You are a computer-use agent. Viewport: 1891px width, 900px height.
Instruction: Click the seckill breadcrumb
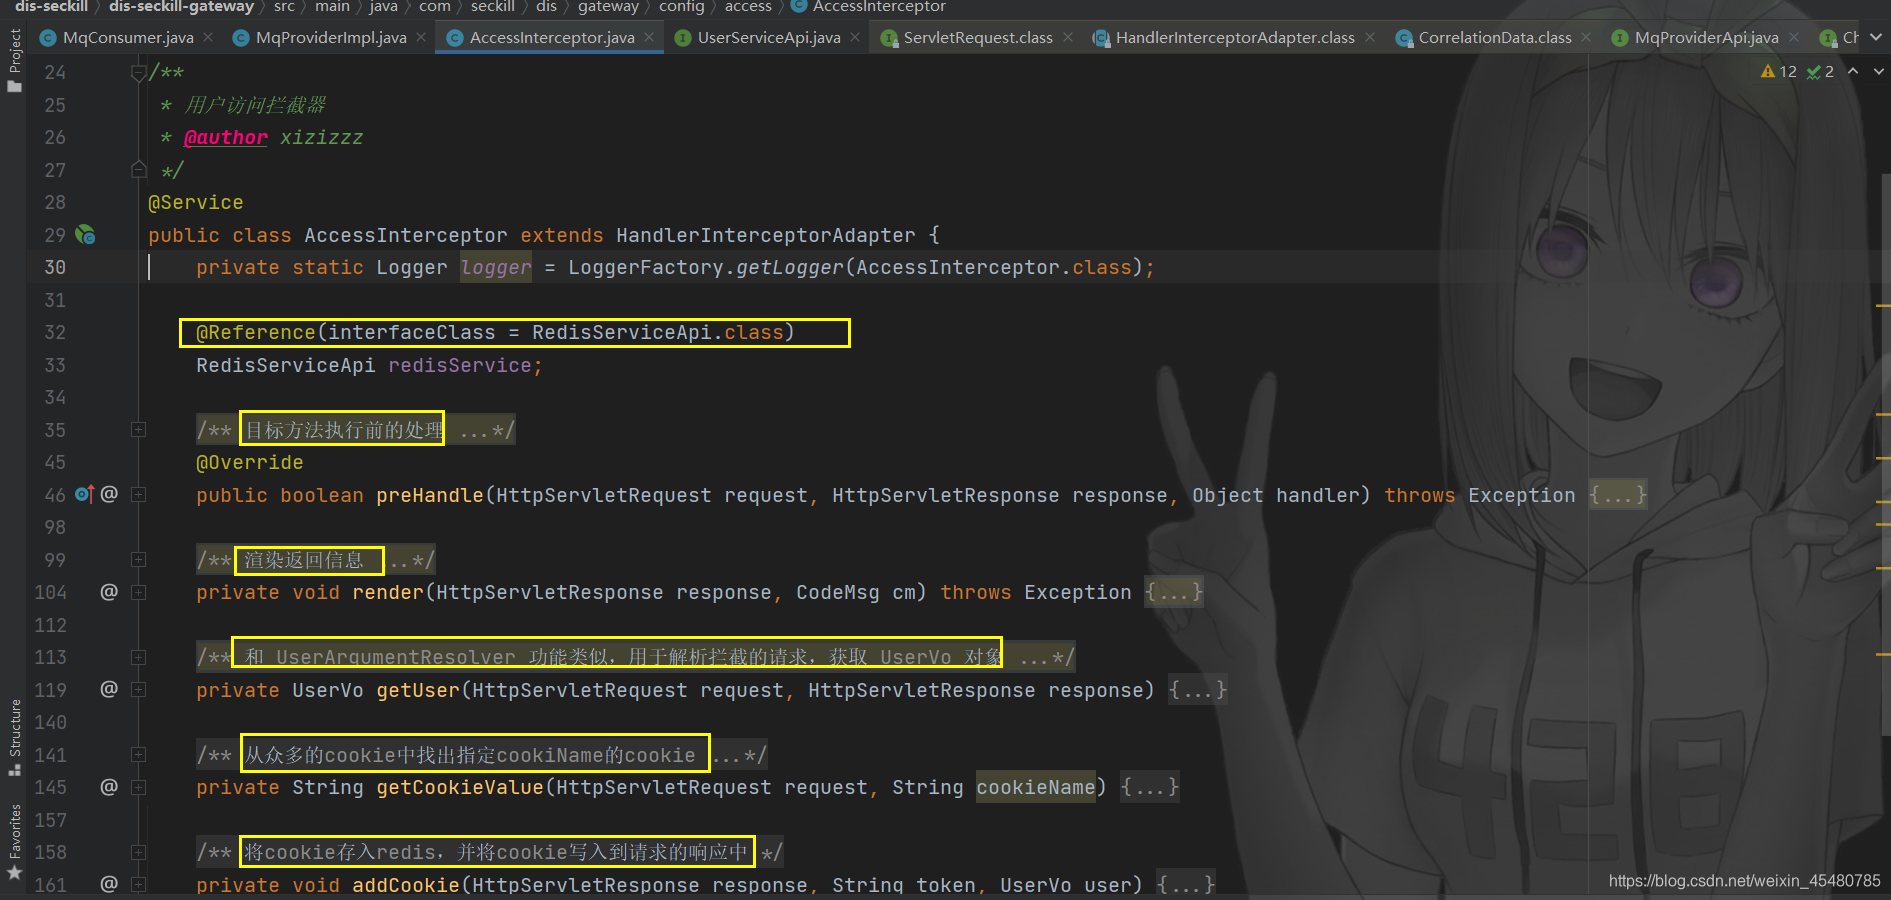[493, 7]
